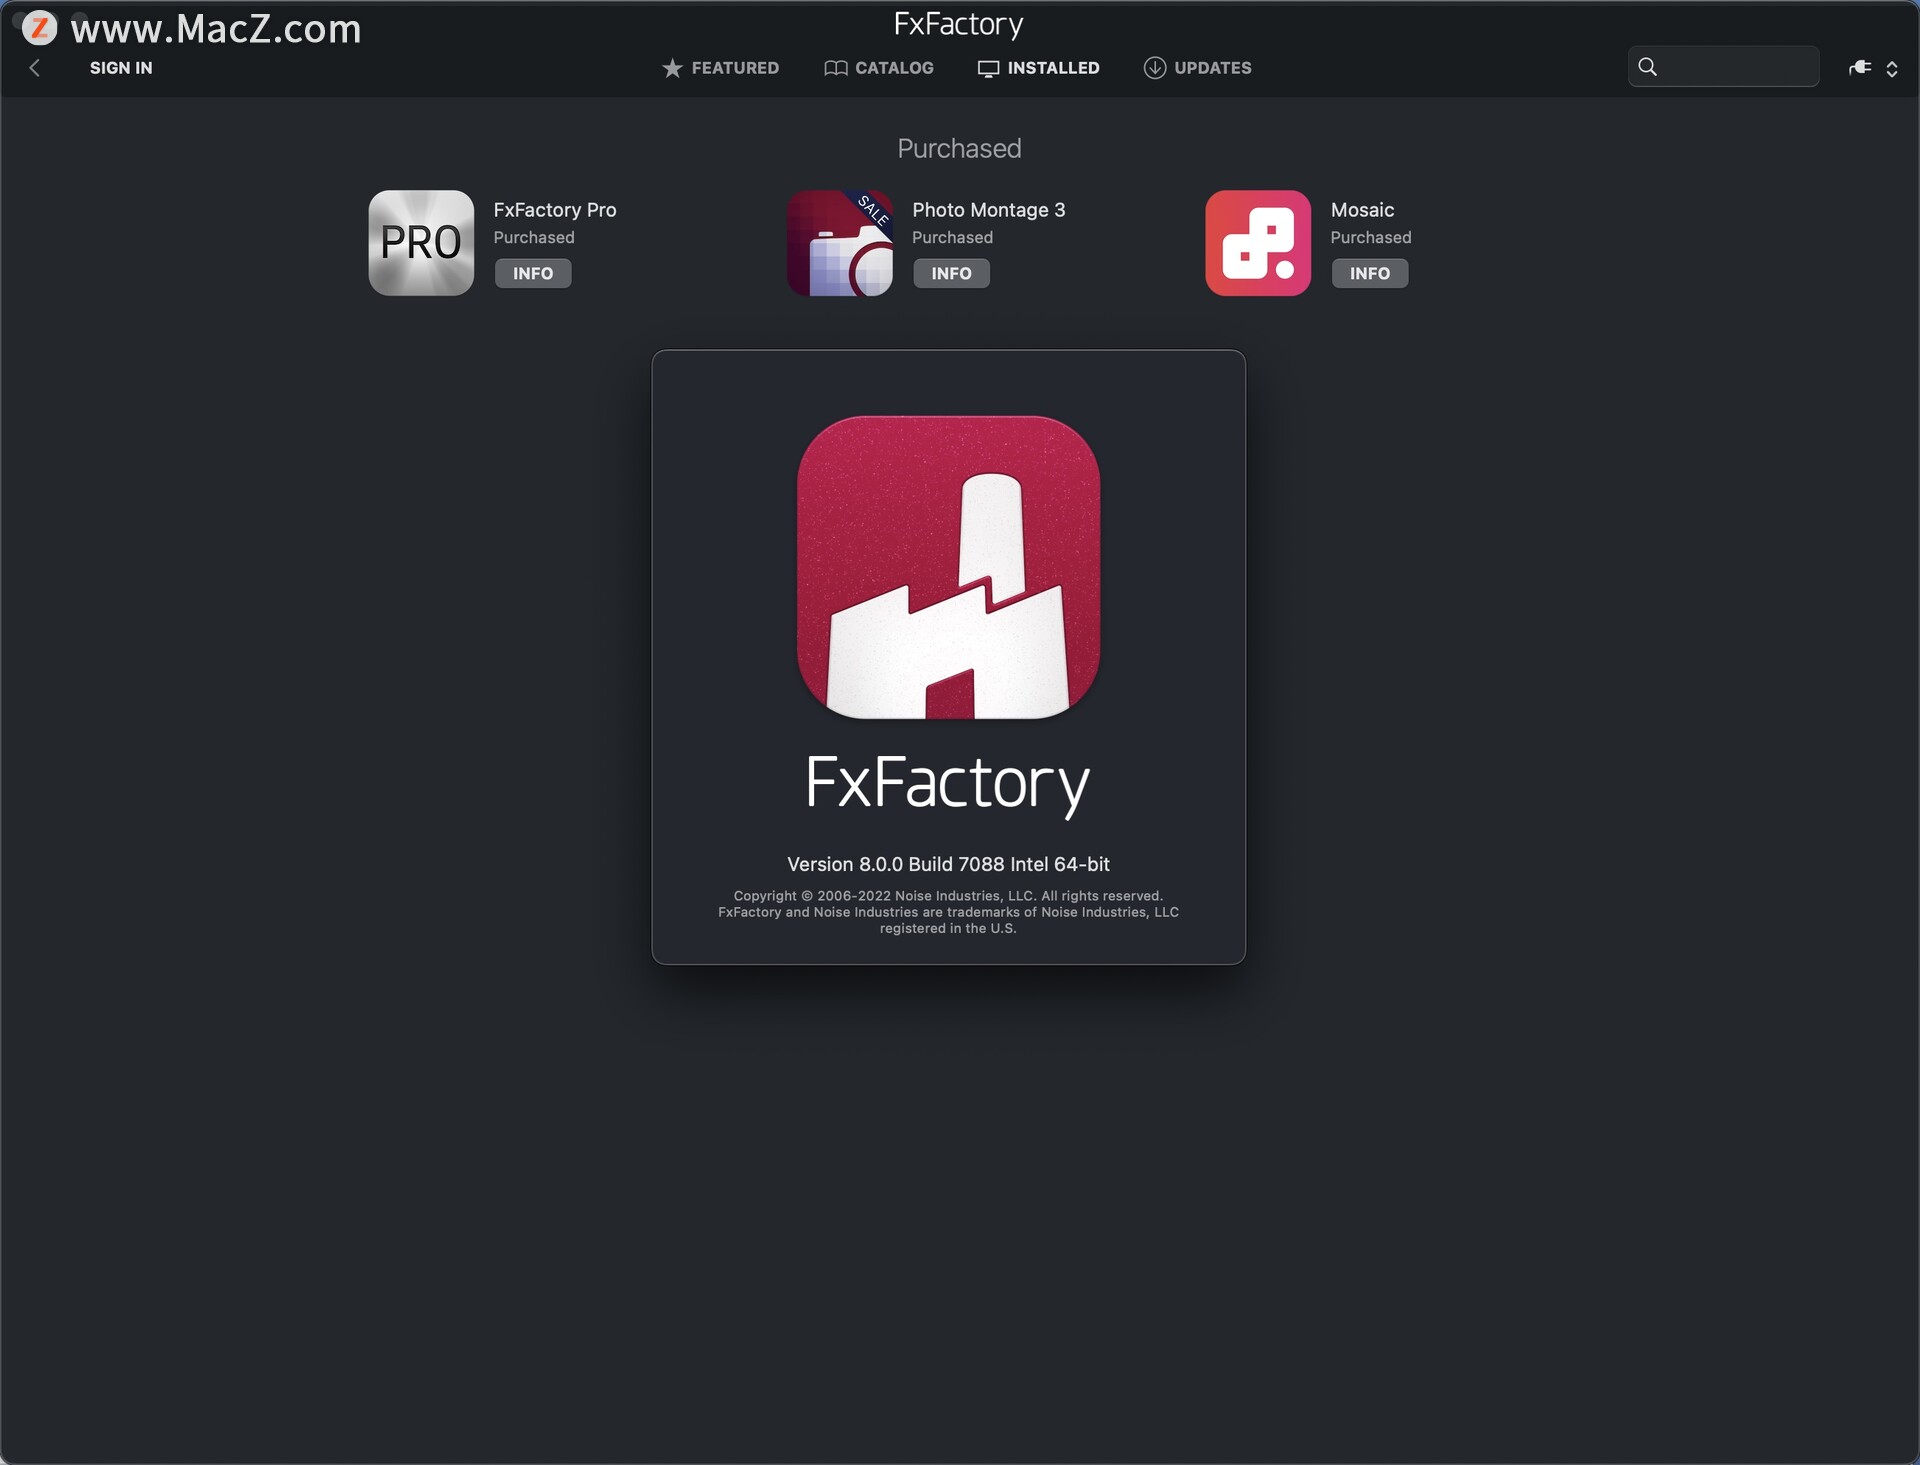
Task: Click Purchased status under Mosaic
Action: (1370, 237)
